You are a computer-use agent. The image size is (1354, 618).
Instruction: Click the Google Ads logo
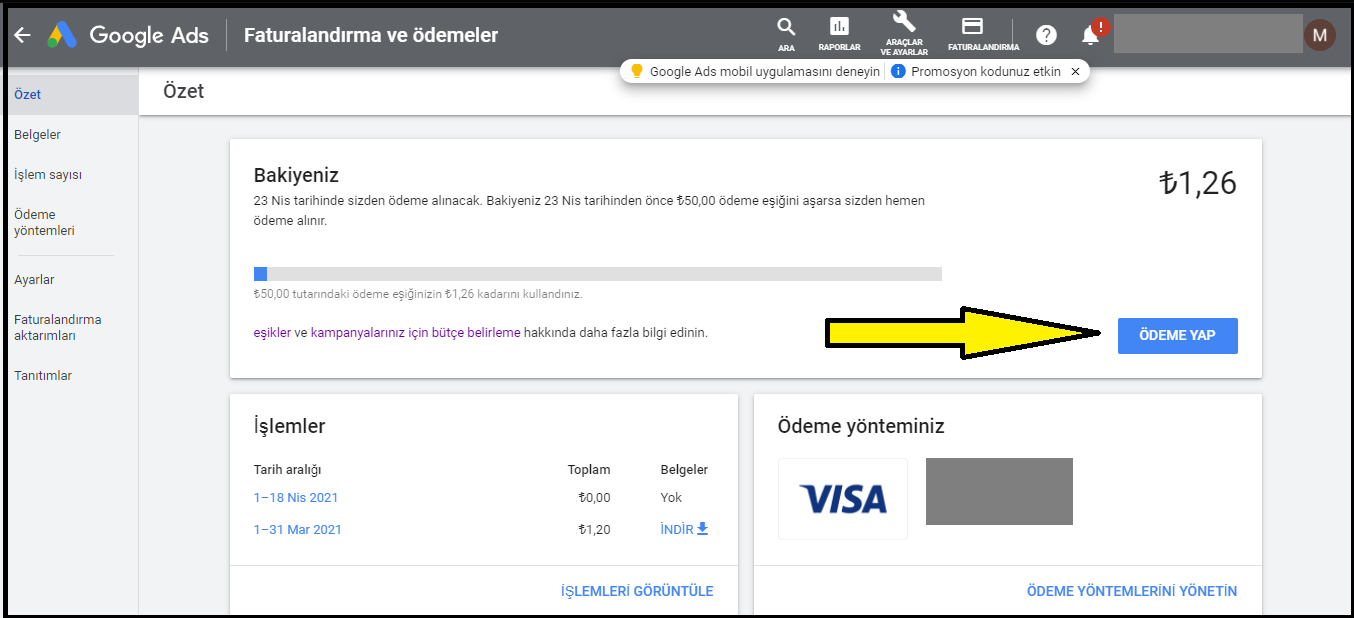[x=63, y=36]
